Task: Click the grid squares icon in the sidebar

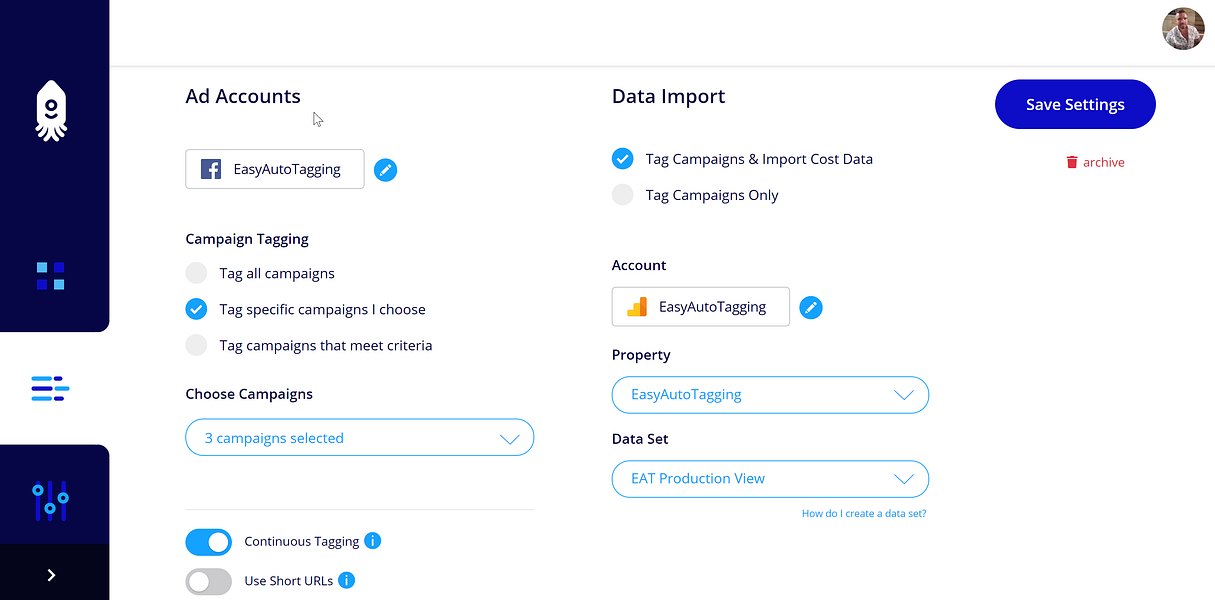Action: [50, 270]
